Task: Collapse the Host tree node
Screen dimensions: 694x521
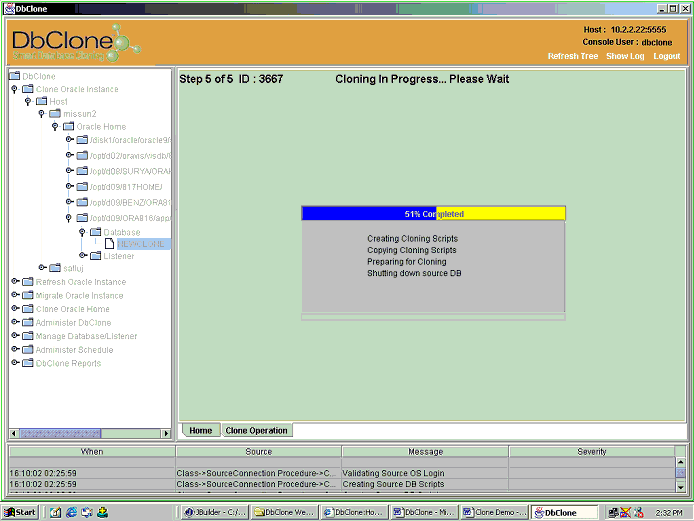Action: tap(28, 101)
